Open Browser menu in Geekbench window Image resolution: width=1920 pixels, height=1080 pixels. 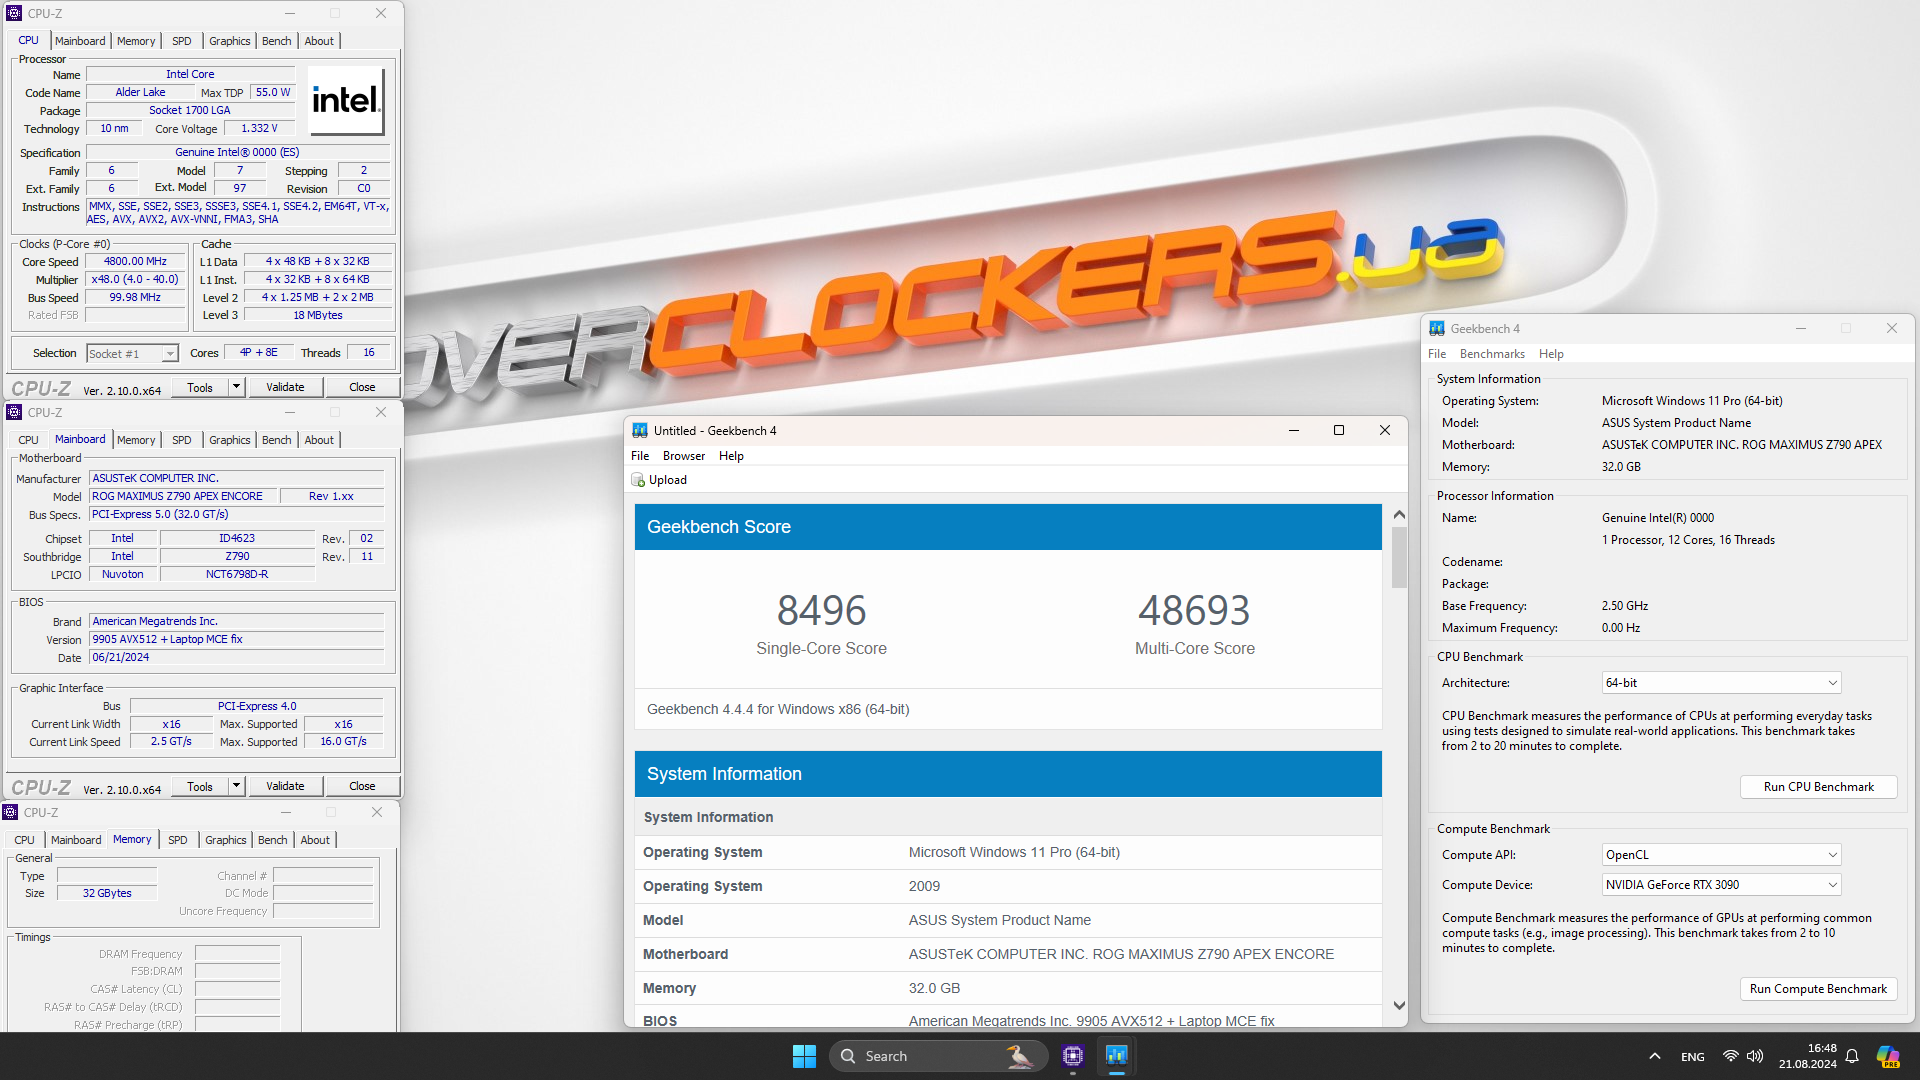click(684, 456)
